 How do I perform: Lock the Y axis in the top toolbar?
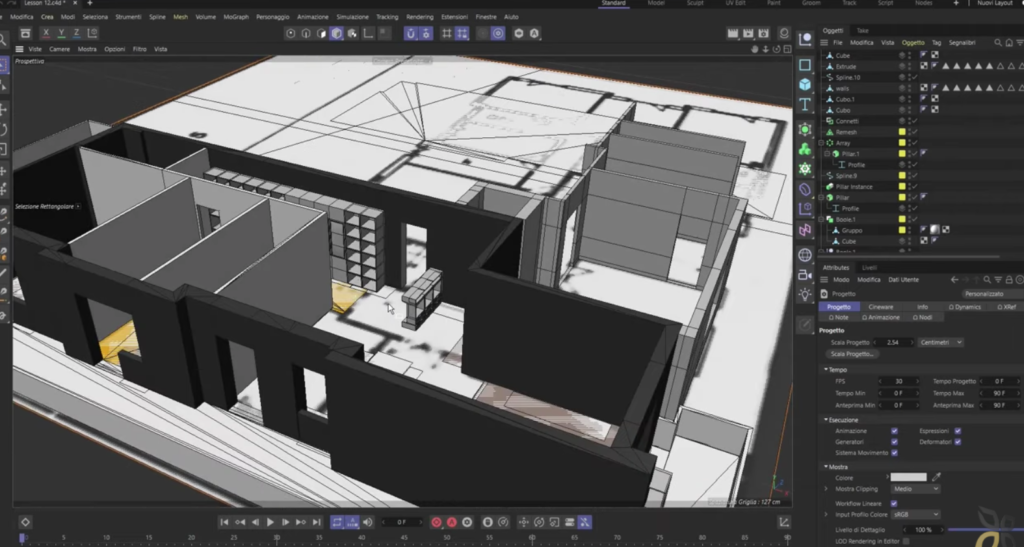coord(61,33)
